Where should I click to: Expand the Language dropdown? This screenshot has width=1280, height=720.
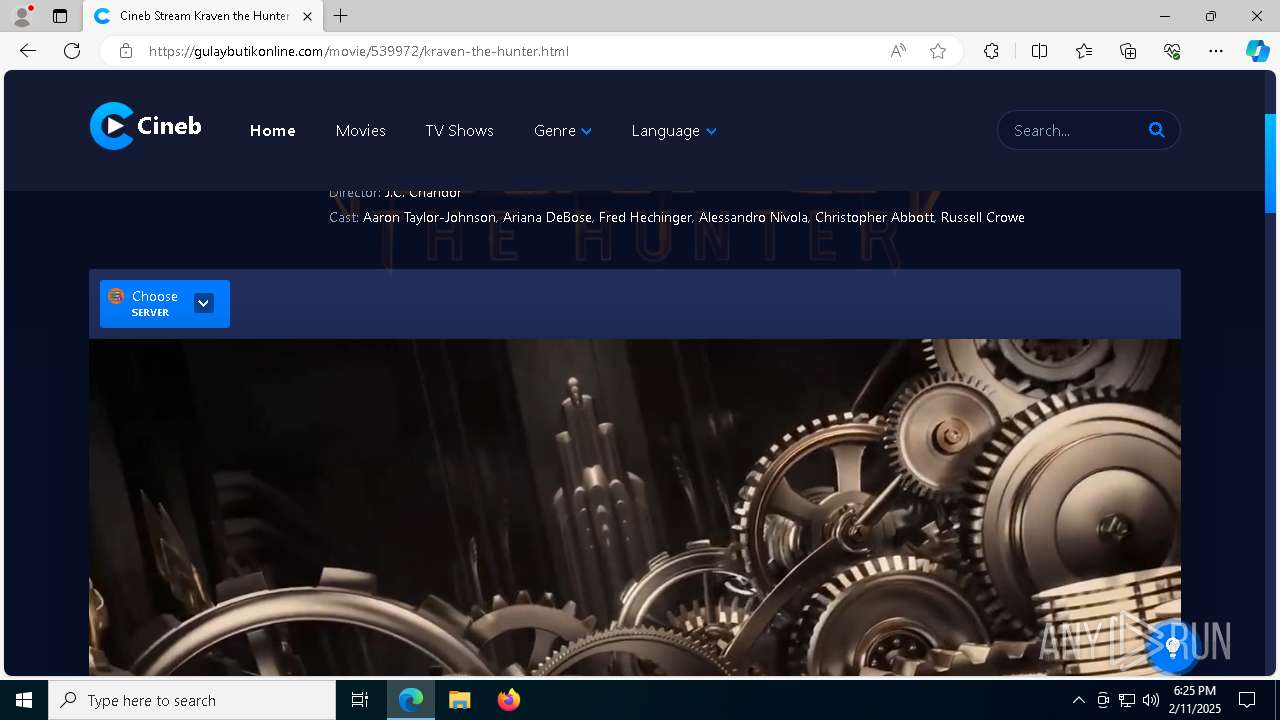pyautogui.click(x=674, y=131)
